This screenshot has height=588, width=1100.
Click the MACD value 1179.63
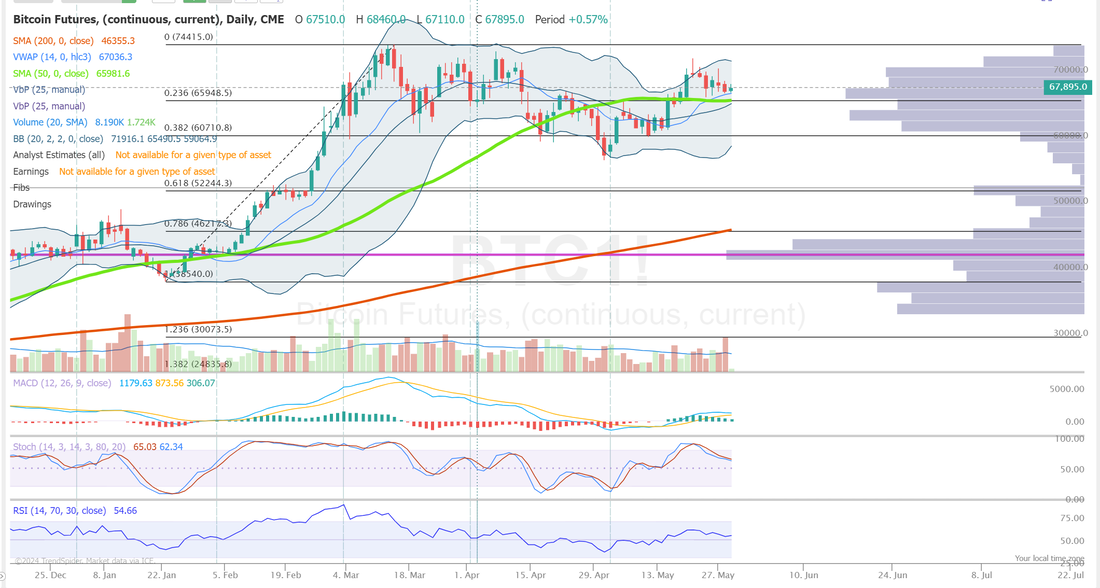click(135, 383)
